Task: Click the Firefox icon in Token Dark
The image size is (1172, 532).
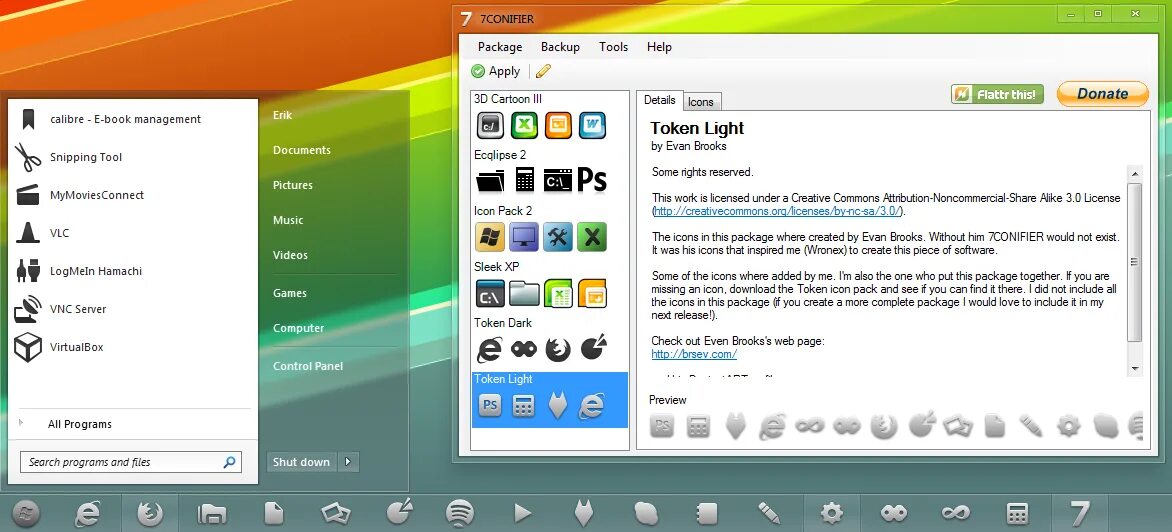Action: 558,349
